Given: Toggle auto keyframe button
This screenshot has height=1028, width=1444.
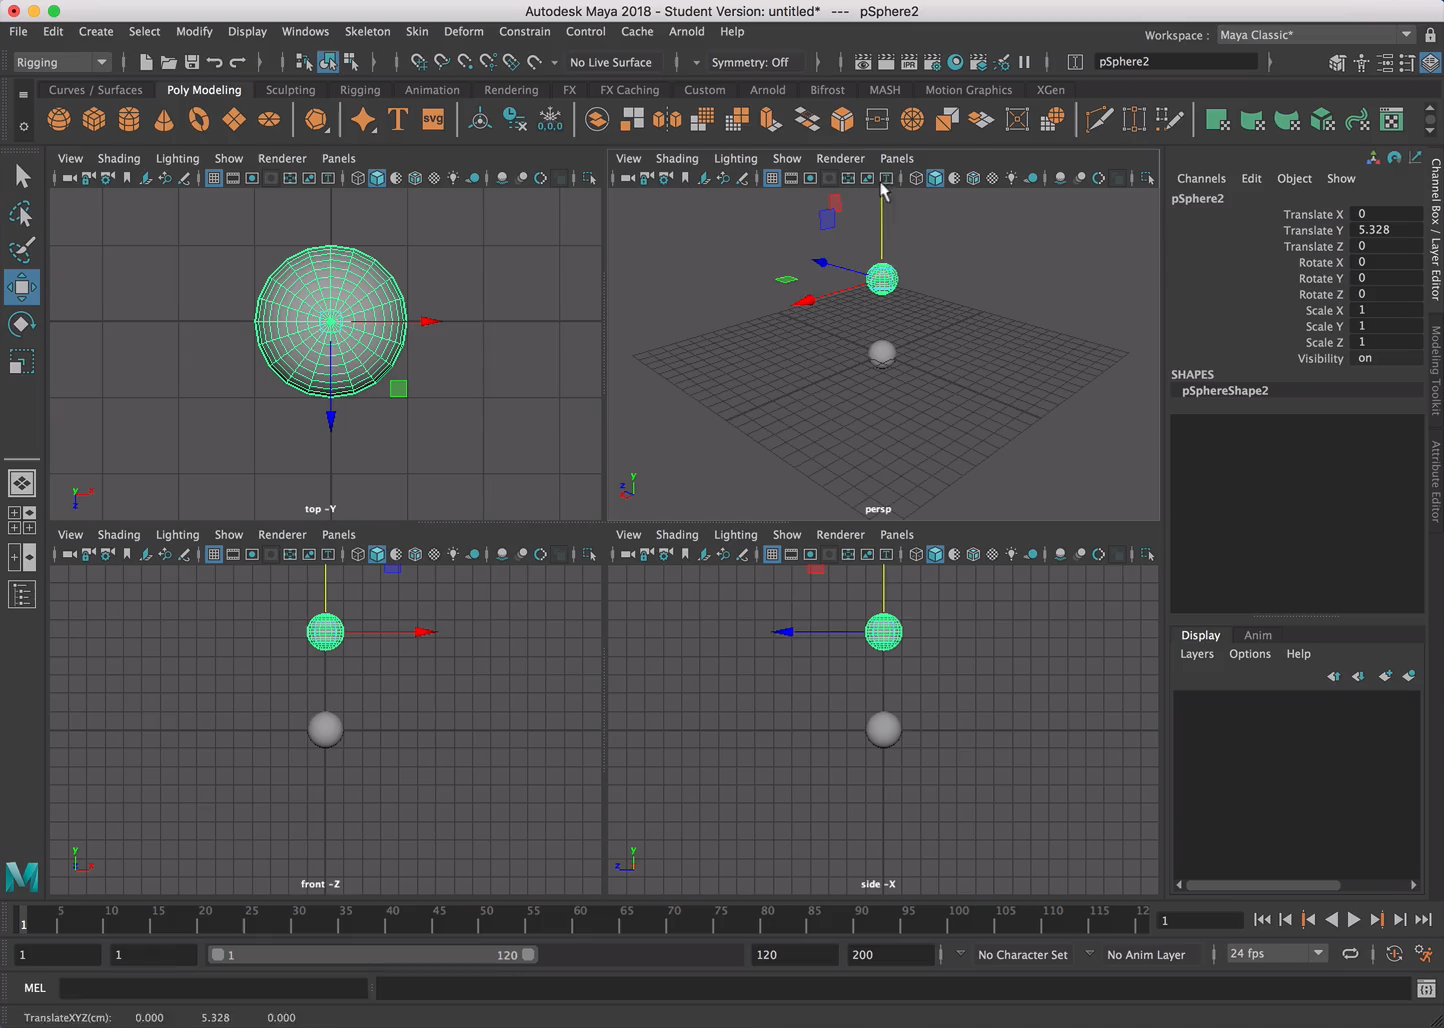Looking at the screenshot, I should tap(1394, 954).
